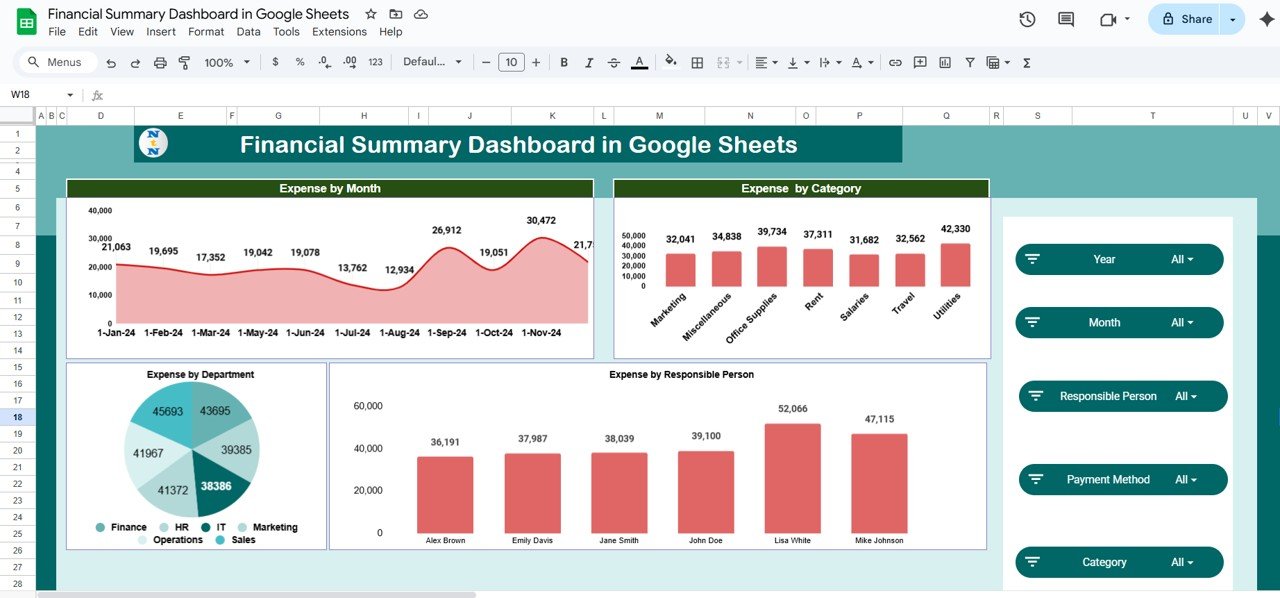
Task: Open the Extensions menu
Action: (x=339, y=32)
